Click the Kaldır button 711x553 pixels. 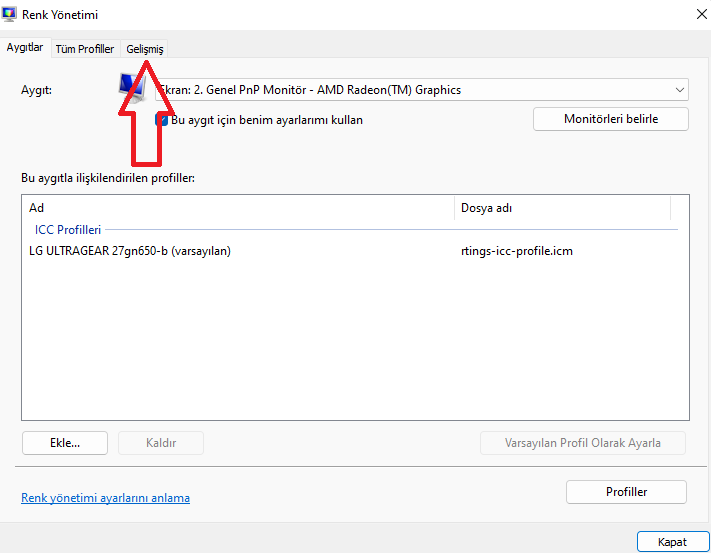161,443
